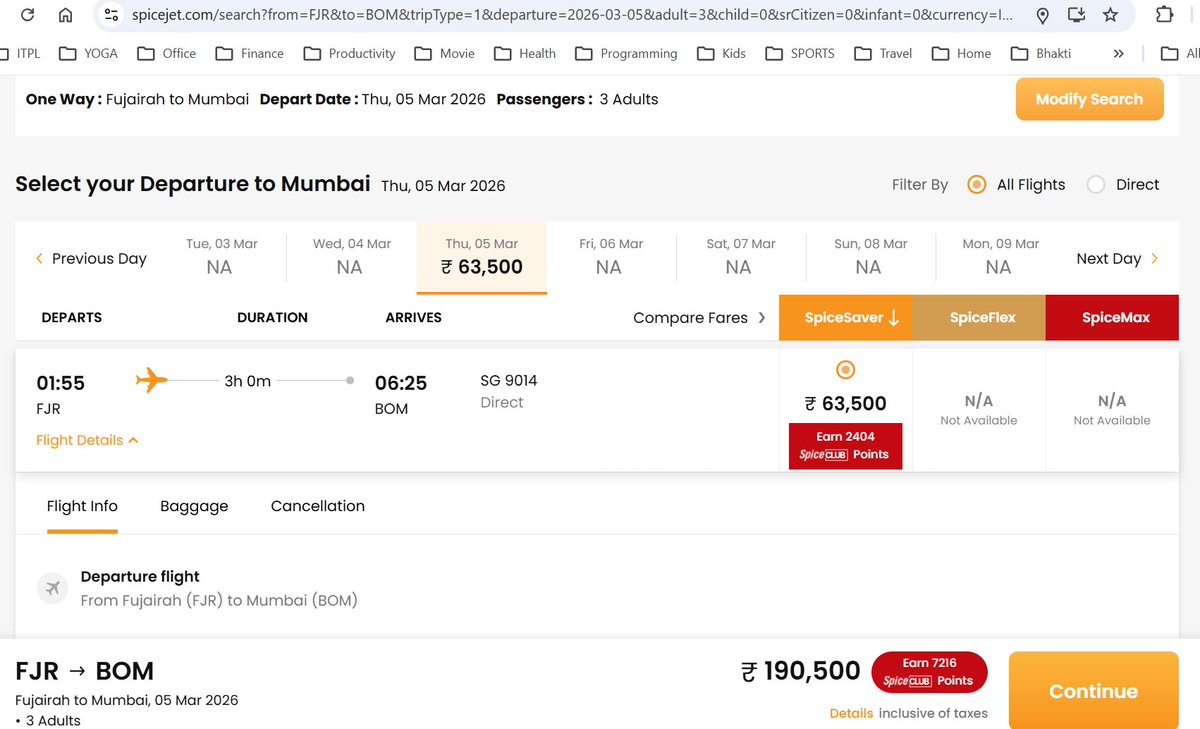Go to browser home page icon

tap(66, 15)
